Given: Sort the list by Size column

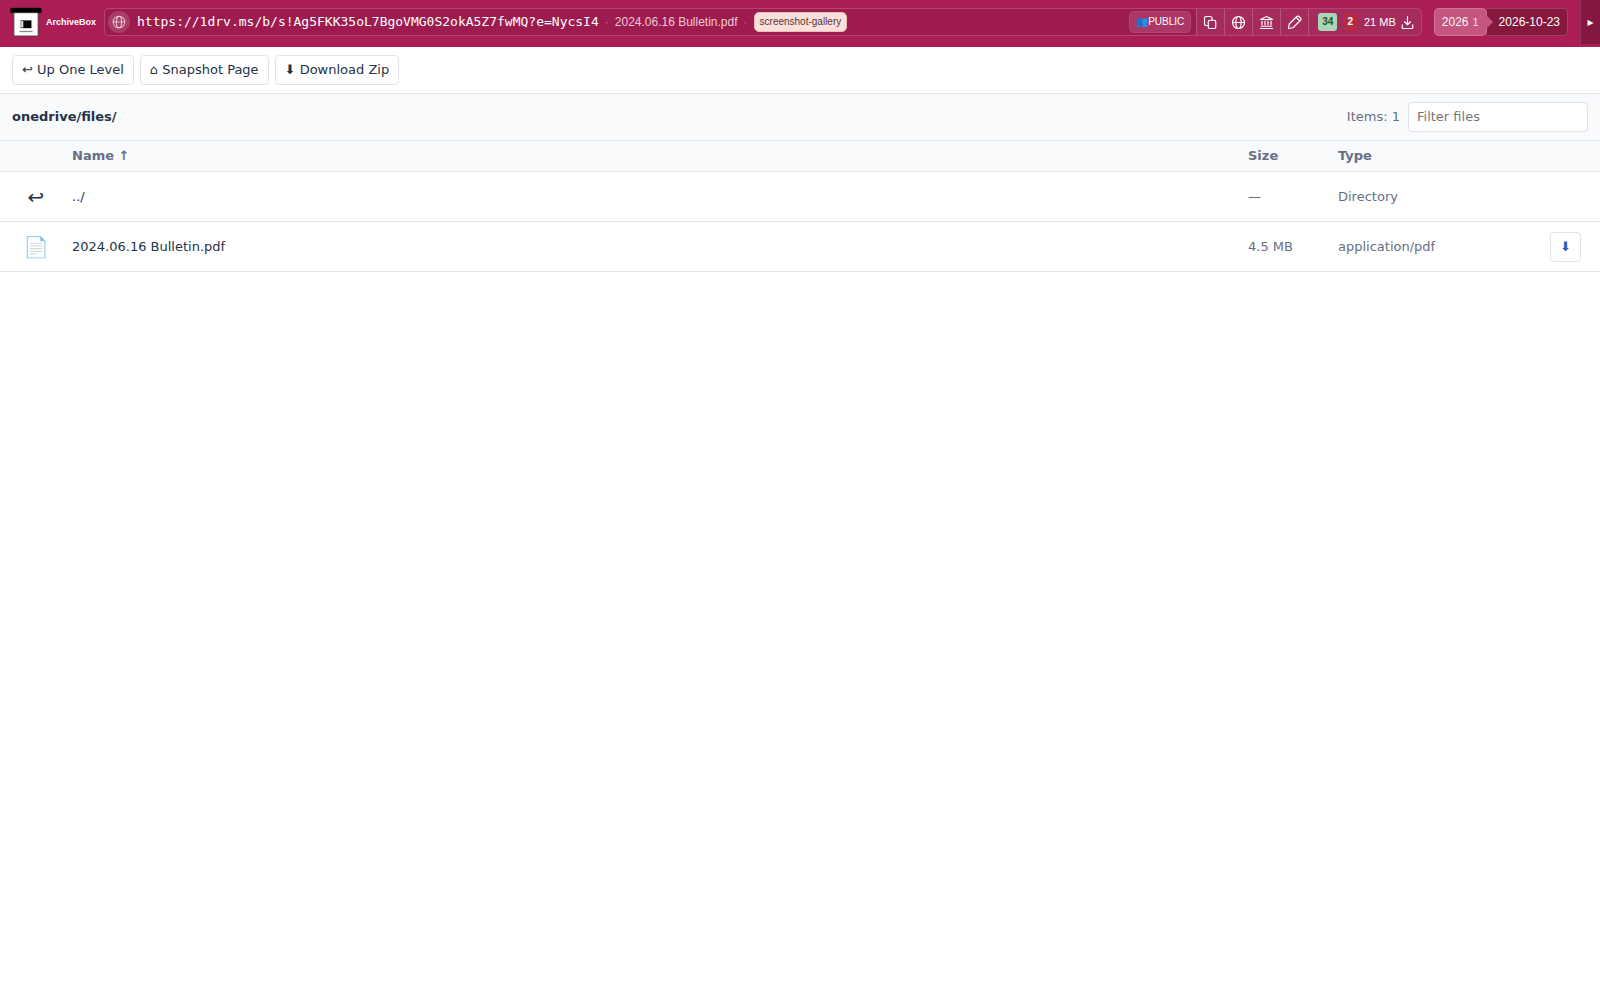Looking at the screenshot, I should click(x=1263, y=156).
